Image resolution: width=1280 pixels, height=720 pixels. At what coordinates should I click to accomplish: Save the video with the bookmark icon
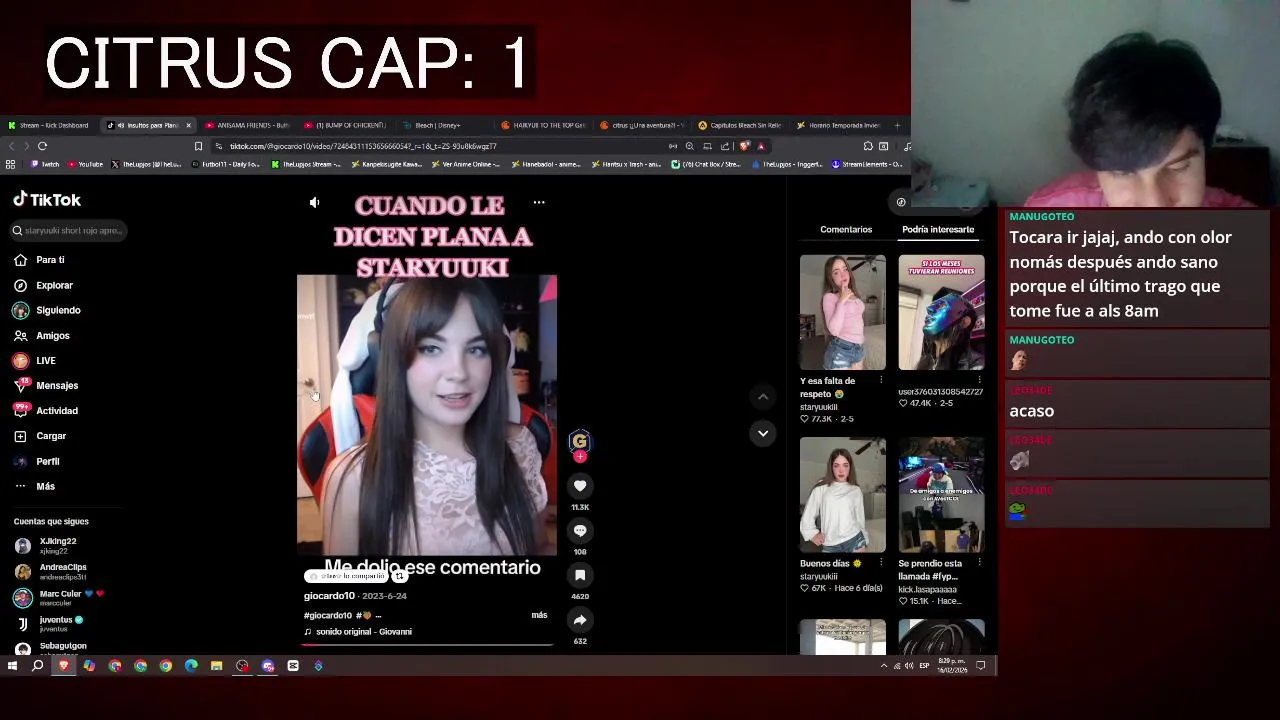(x=580, y=575)
